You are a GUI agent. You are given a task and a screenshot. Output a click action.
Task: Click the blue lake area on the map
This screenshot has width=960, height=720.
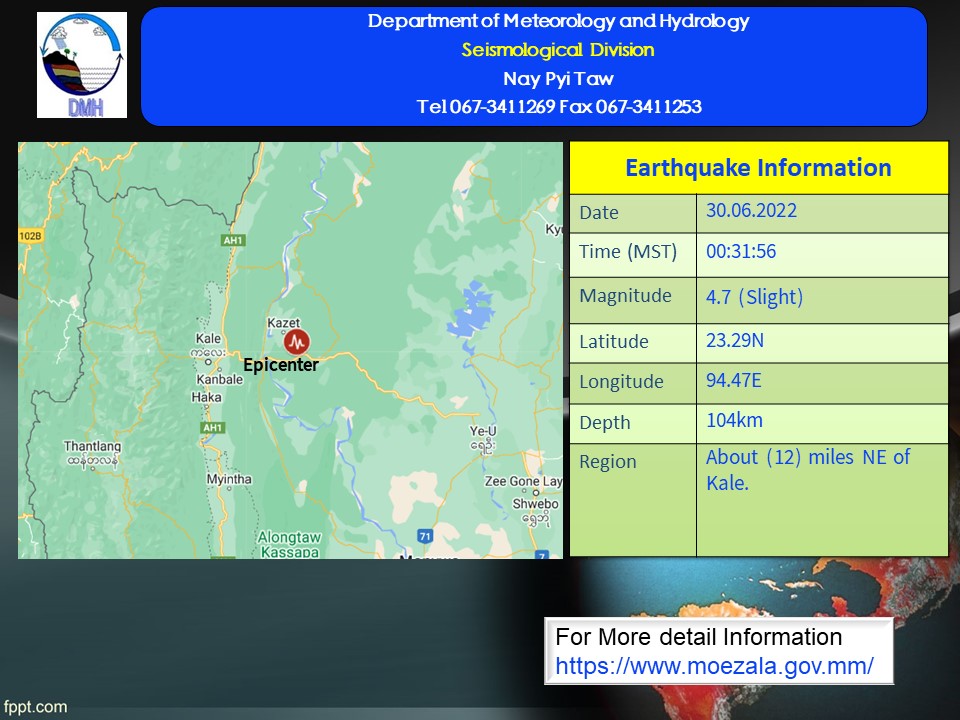[472, 318]
